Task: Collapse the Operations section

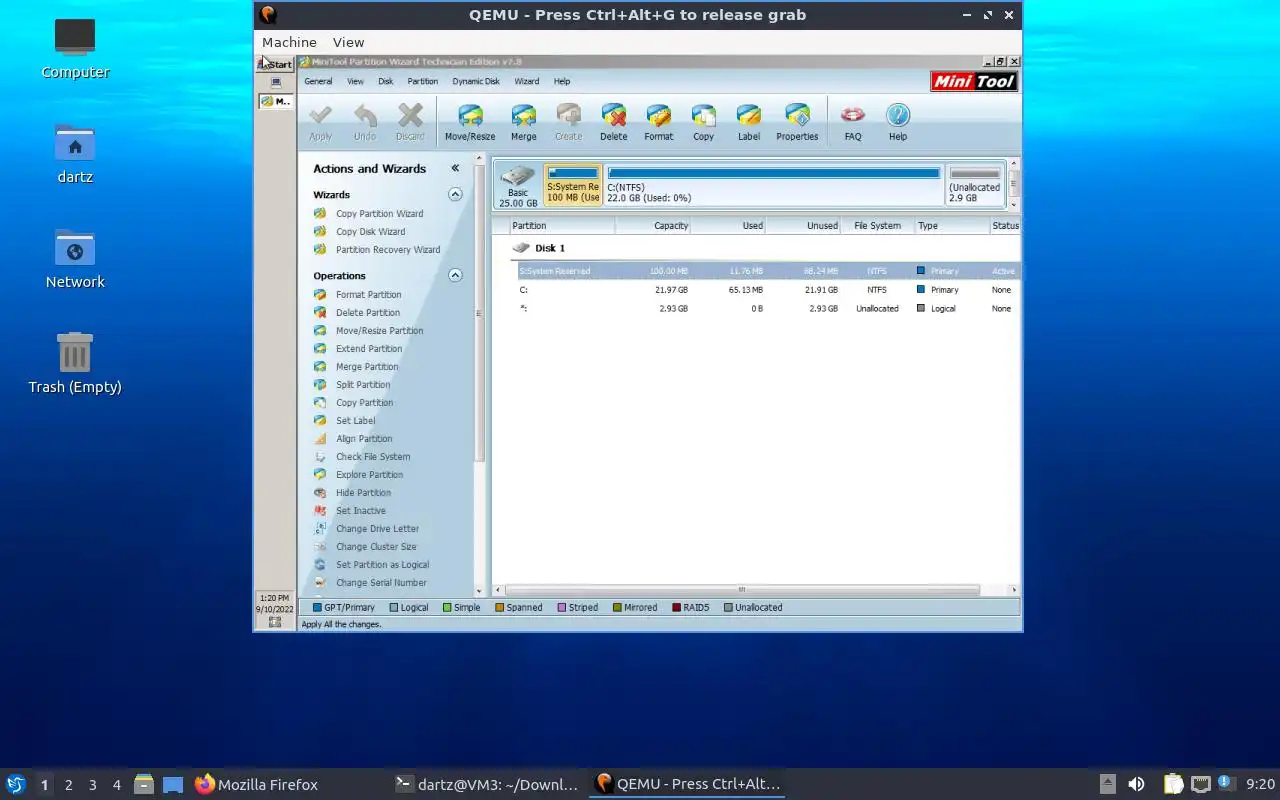Action: (455, 275)
